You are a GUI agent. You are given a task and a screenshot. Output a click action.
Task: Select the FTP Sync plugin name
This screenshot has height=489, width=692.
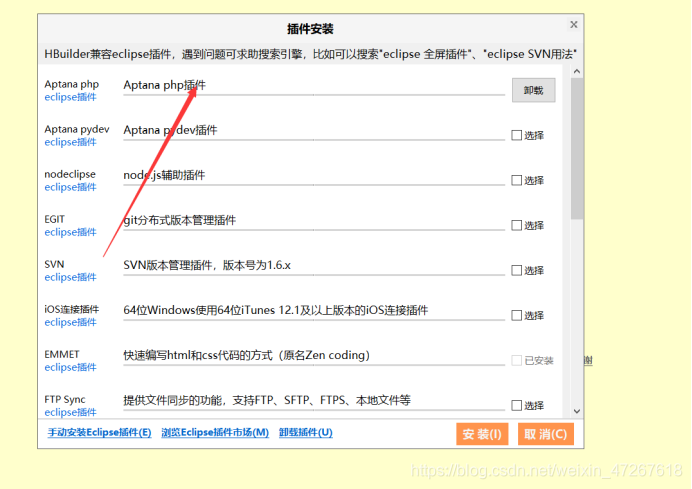[x=64, y=399]
